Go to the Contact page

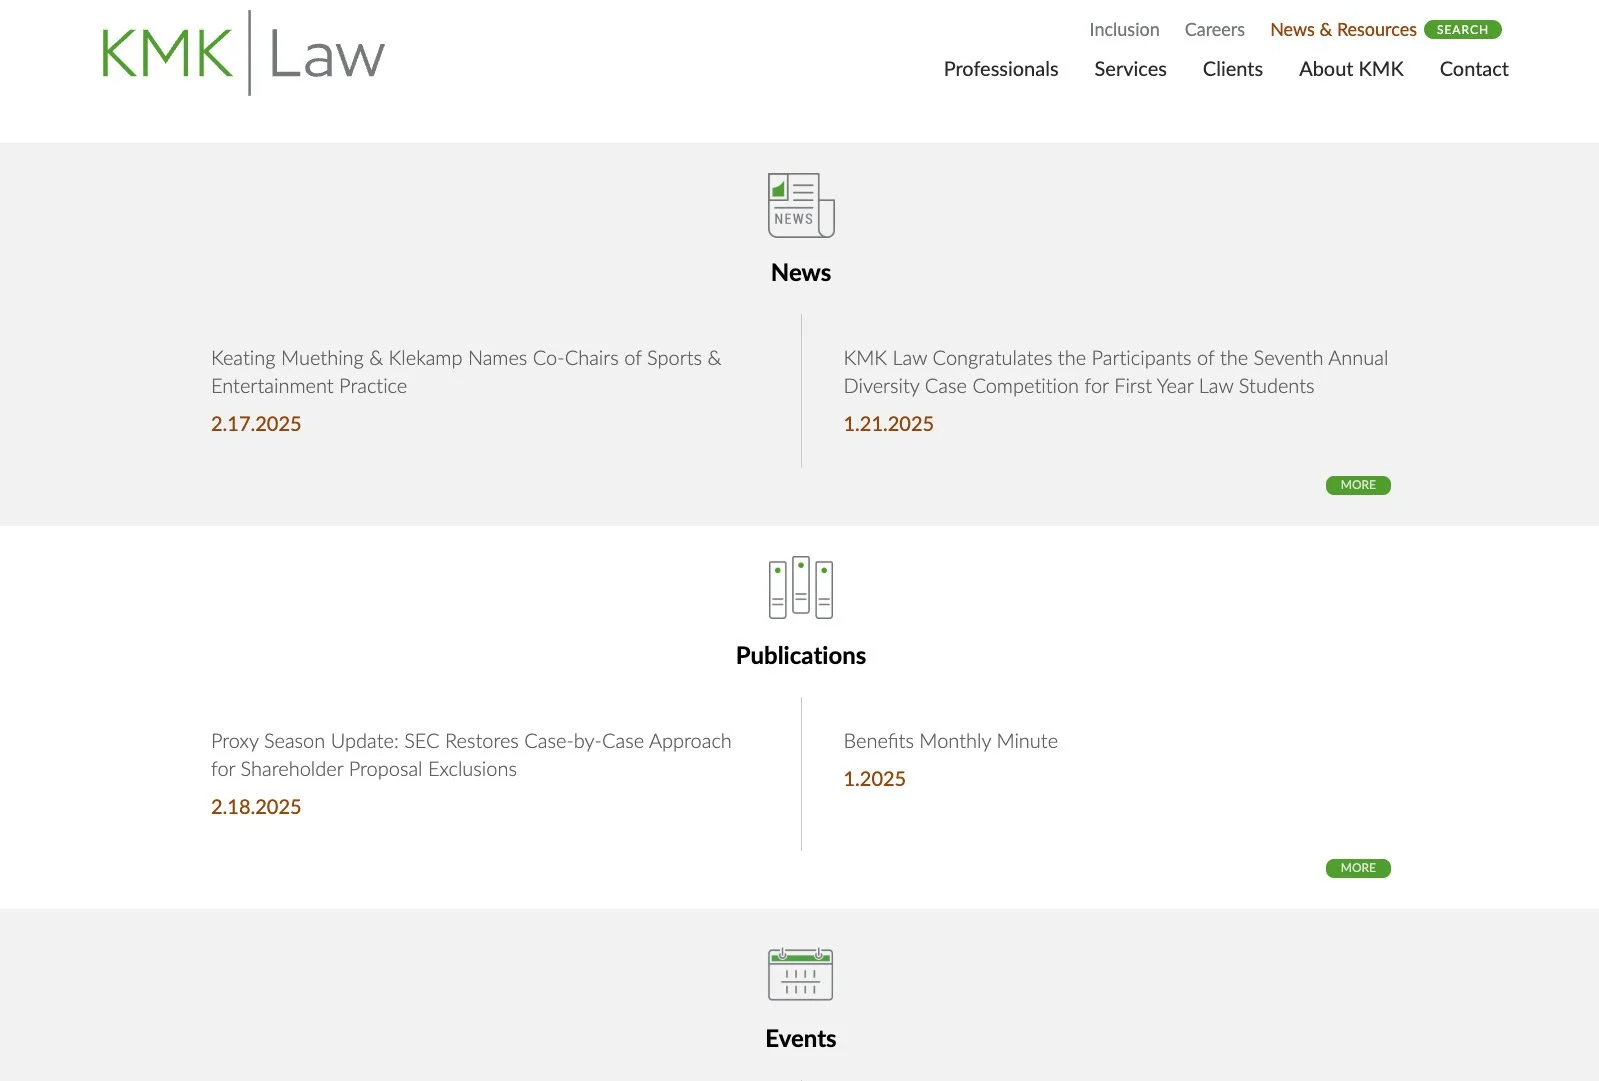point(1474,69)
